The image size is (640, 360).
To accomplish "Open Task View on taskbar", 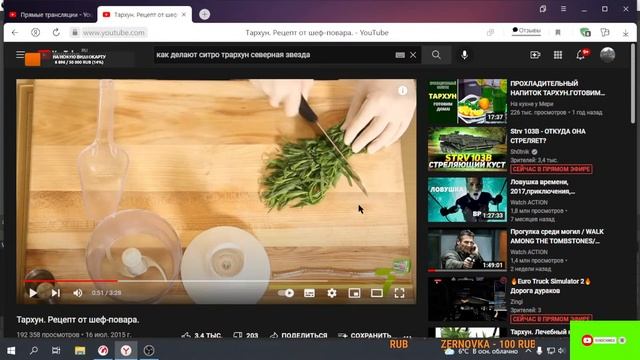I will [x=56, y=351].
